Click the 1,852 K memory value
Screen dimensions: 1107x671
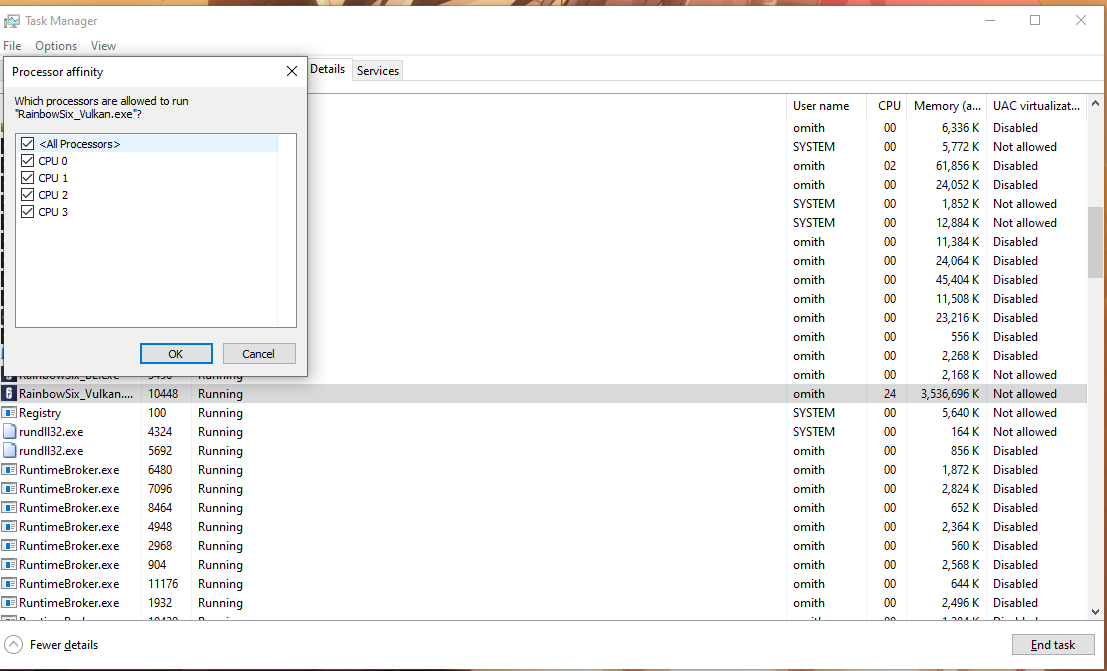(x=960, y=204)
